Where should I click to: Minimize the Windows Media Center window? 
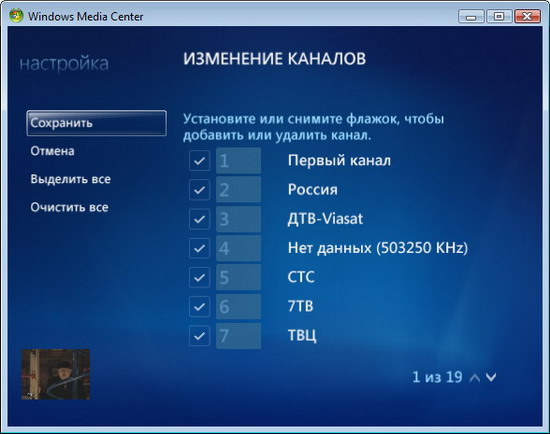coord(471,16)
